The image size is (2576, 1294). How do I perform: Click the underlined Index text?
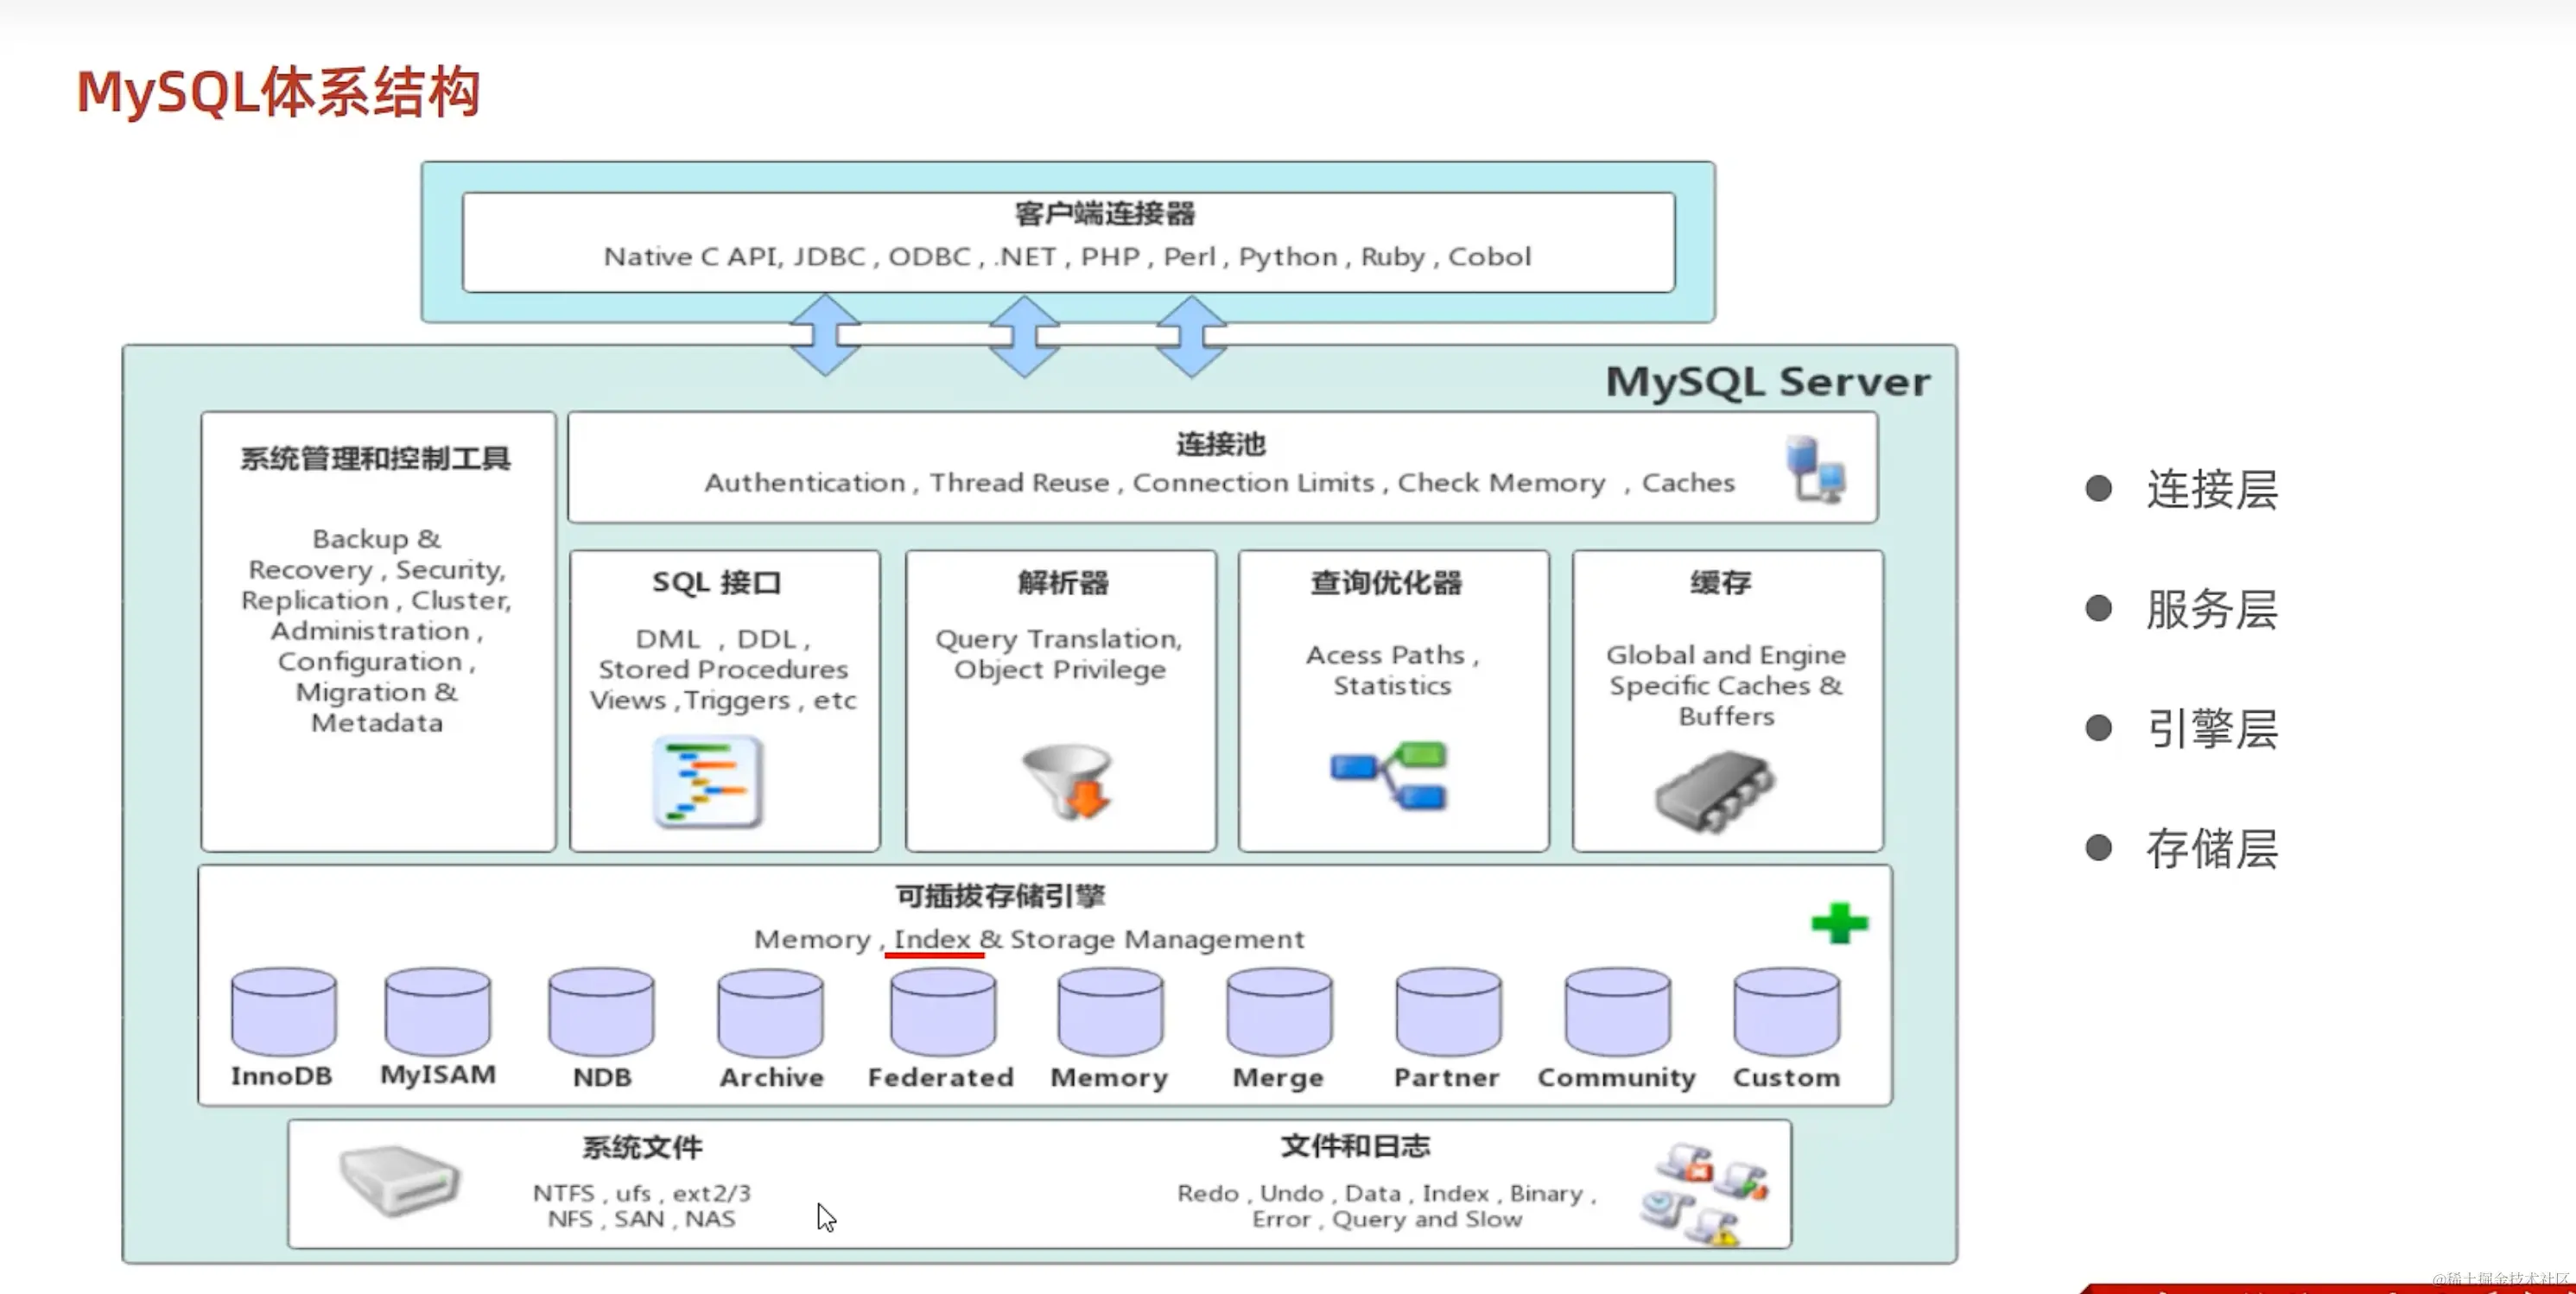932,939
